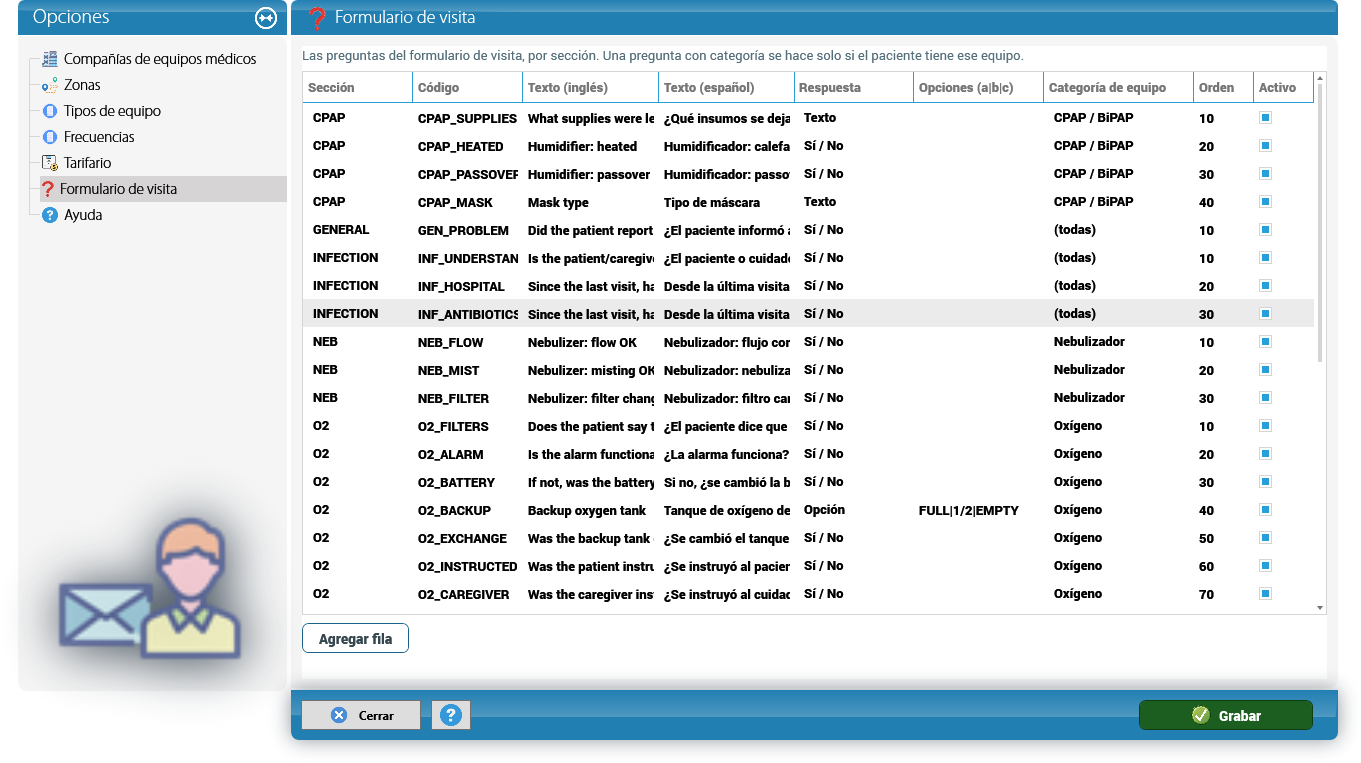The height and width of the screenshot is (763, 1361).
Task: Click the O2_BATTERY code cell
Action: pyautogui.click(x=468, y=482)
